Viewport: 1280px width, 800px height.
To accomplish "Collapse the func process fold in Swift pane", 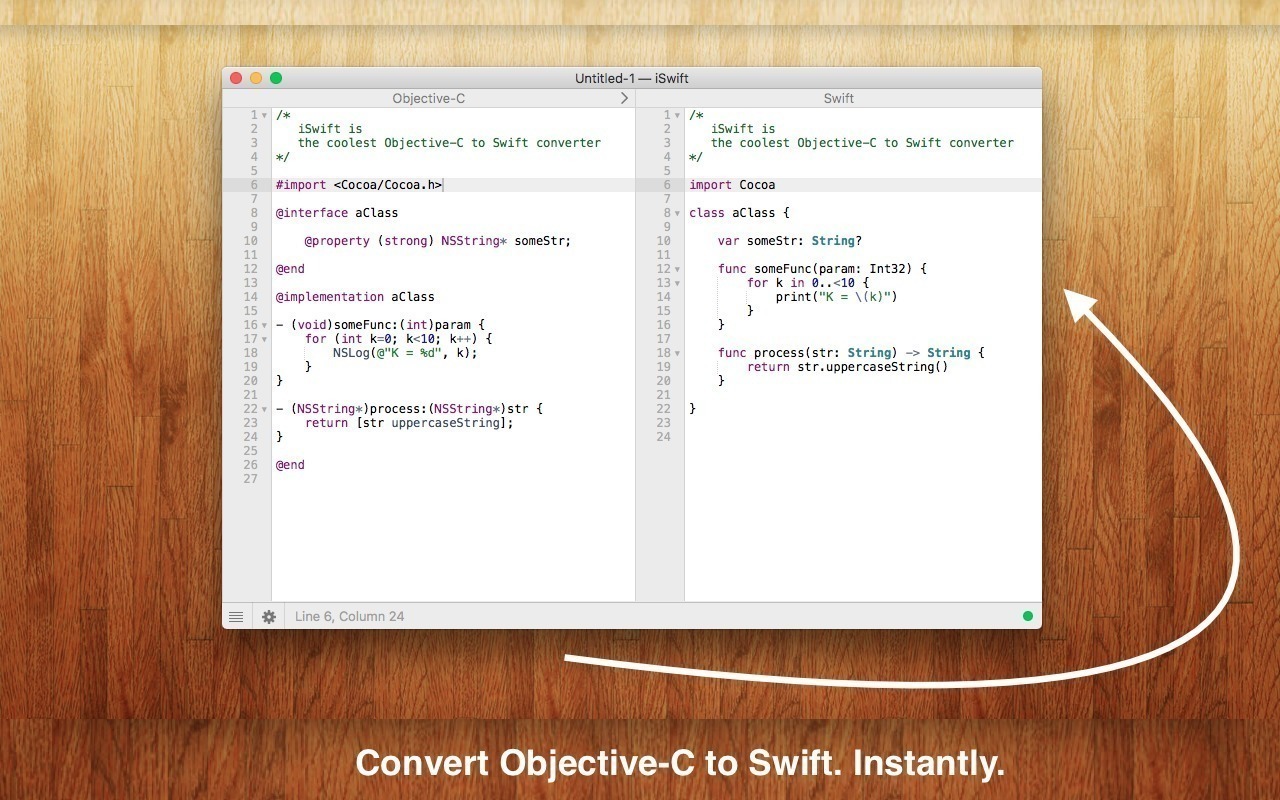I will click(677, 354).
